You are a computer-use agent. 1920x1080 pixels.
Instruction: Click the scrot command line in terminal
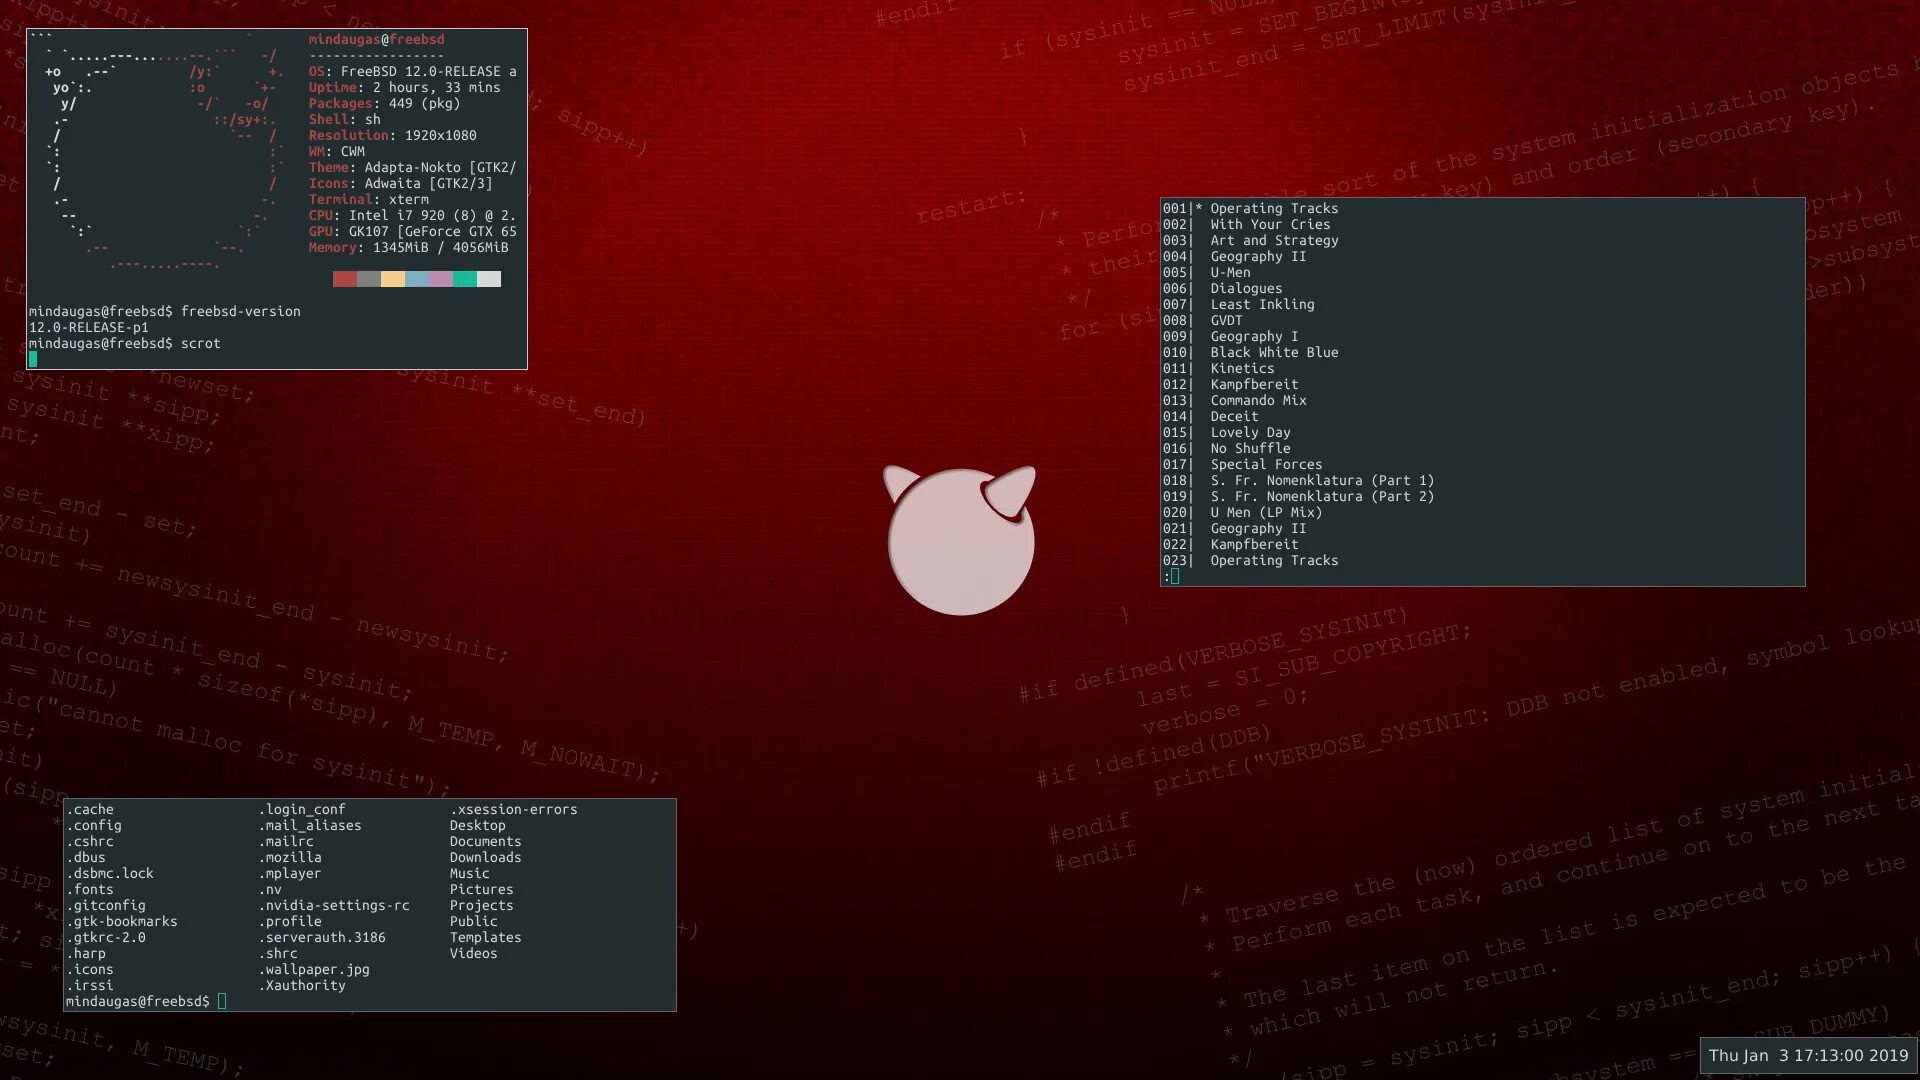pyautogui.click(x=124, y=344)
